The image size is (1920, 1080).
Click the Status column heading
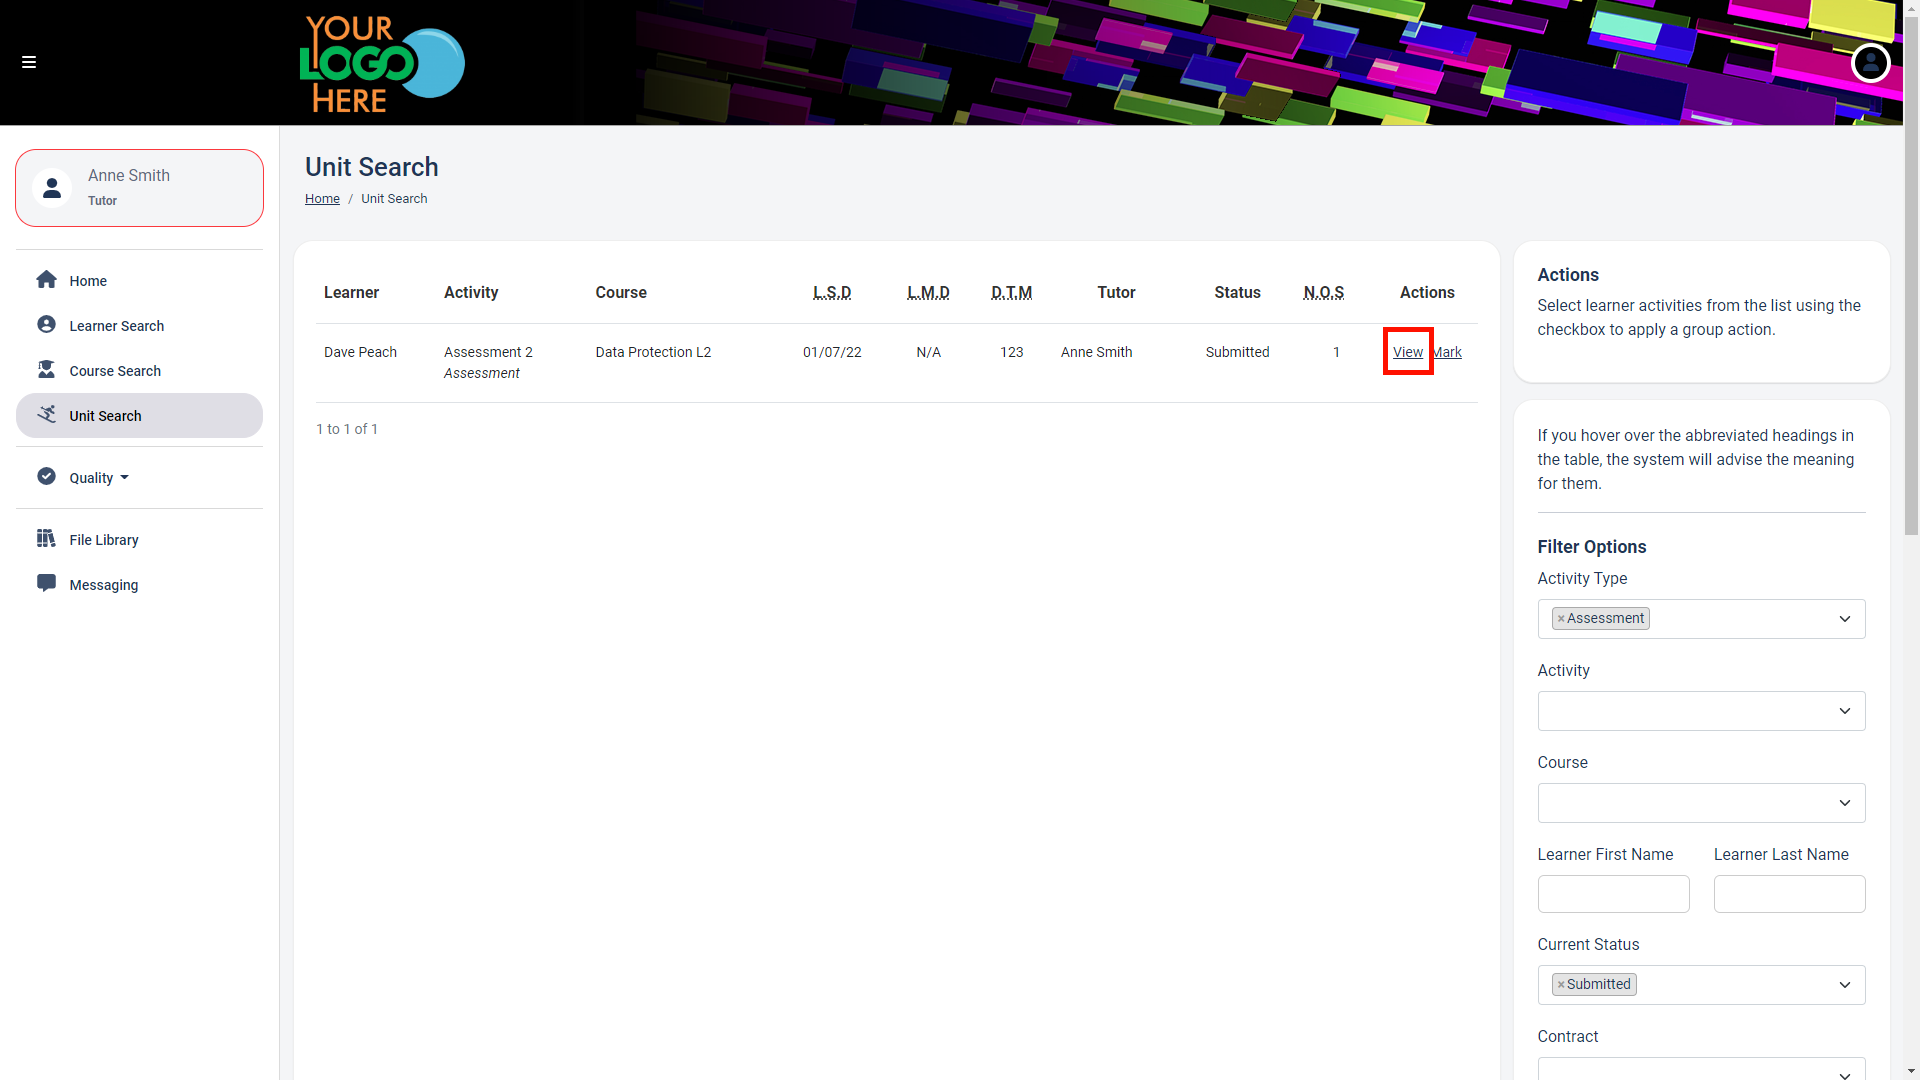tap(1237, 293)
